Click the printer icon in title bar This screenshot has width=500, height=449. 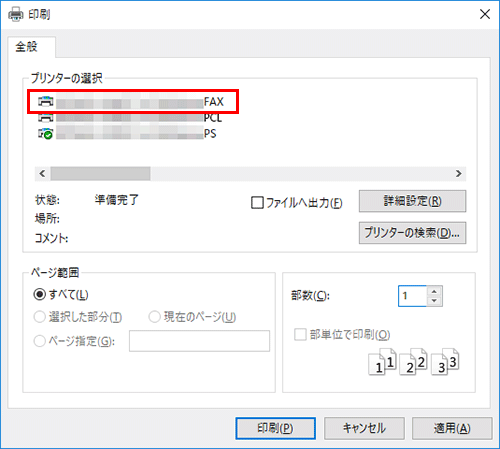coord(16,14)
